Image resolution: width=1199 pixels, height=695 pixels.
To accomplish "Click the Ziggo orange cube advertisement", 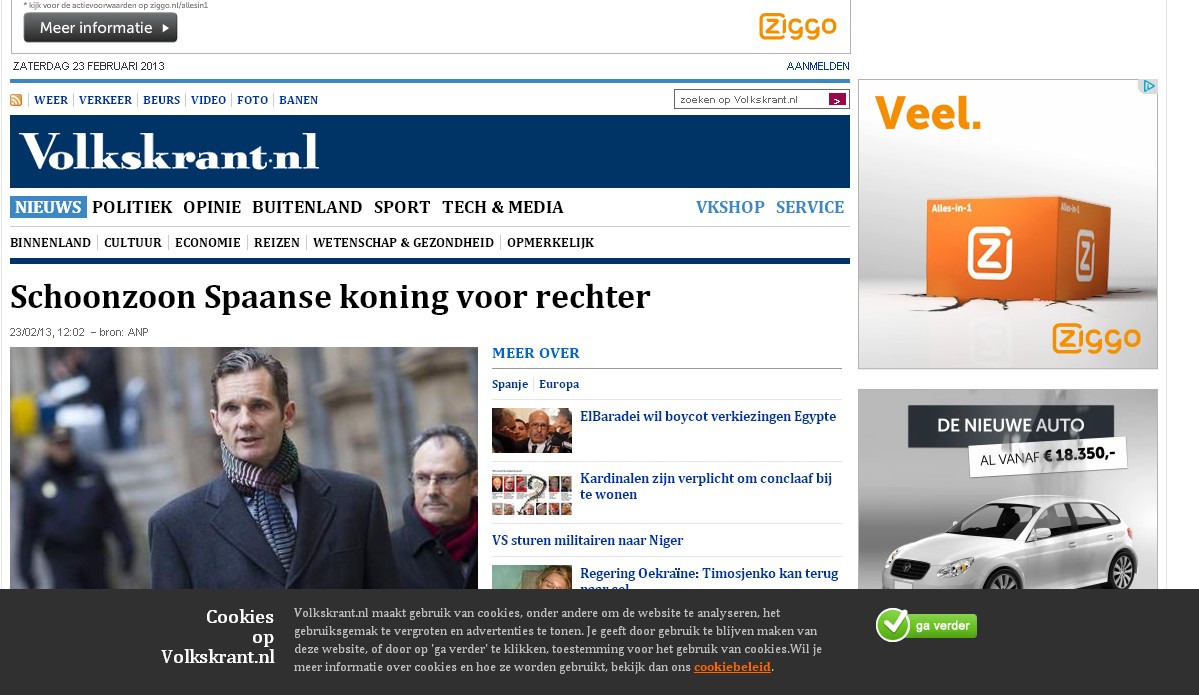I will [1008, 224].
